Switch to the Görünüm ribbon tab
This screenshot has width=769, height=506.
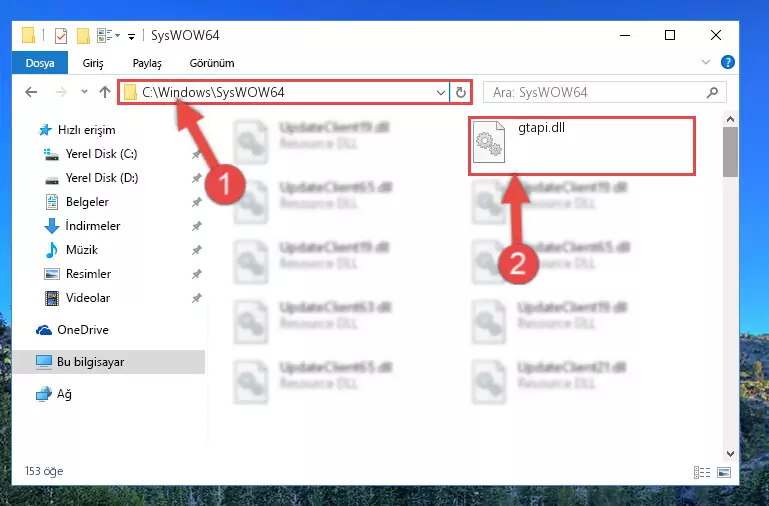212,63
